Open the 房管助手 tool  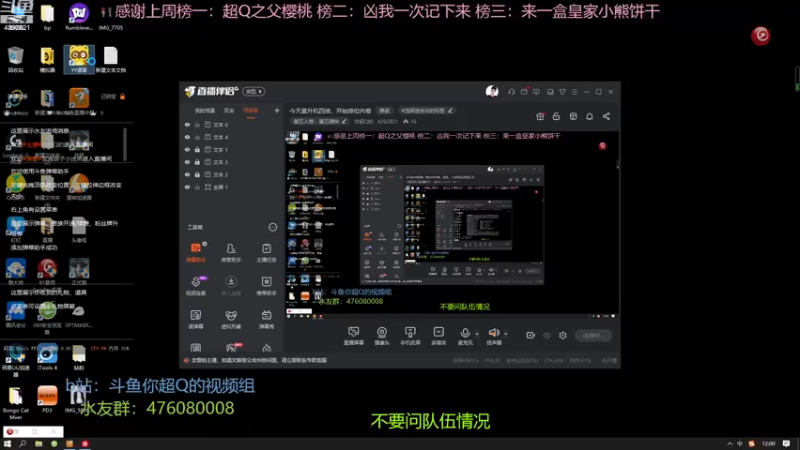[x=231, y=253]
